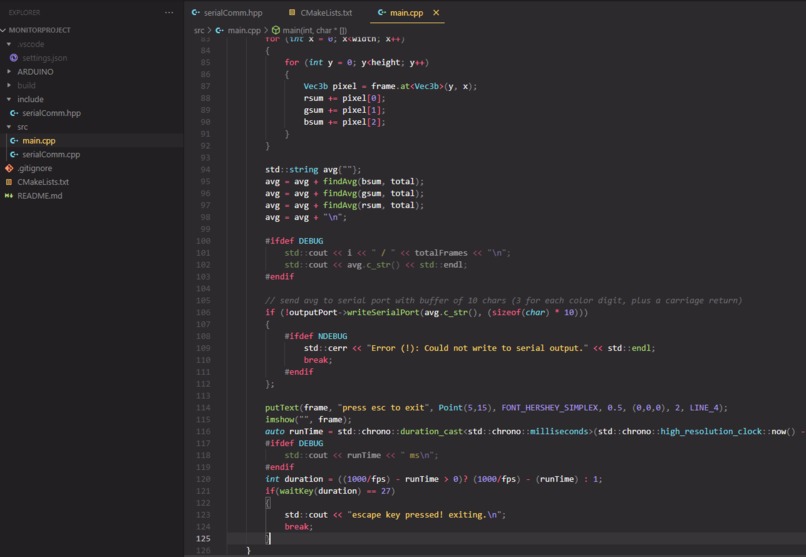
Task: Click the "std::string avg" declaration on line 94
Action: (301, 170)
